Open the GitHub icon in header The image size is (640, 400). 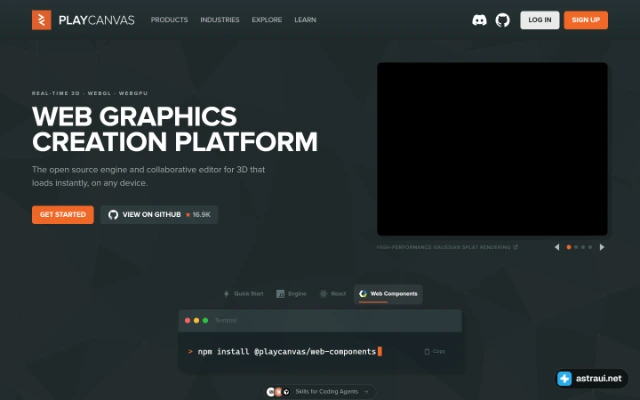[502, 20]
